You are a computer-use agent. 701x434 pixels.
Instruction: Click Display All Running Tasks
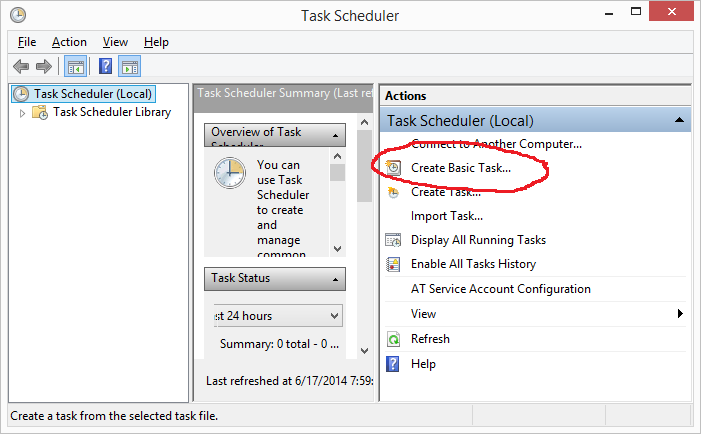point(478,240)
